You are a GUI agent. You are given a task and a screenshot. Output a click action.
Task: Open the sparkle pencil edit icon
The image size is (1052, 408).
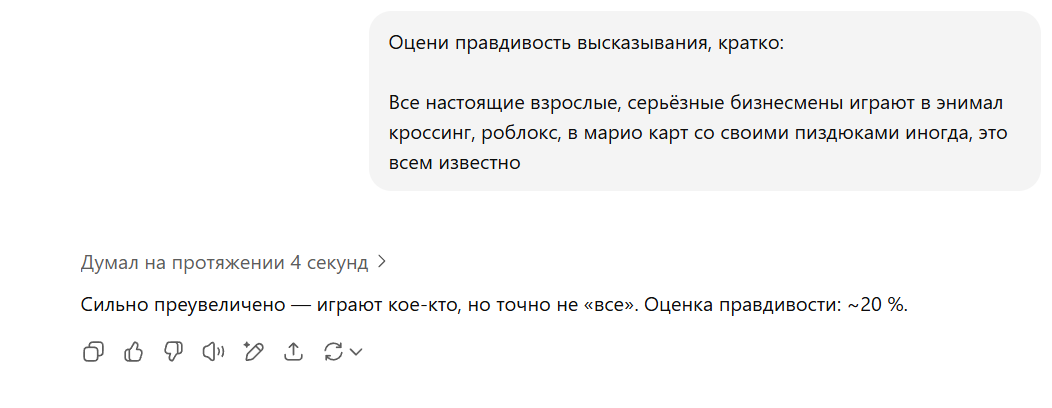pyautogui.click(x=254, y=351)
